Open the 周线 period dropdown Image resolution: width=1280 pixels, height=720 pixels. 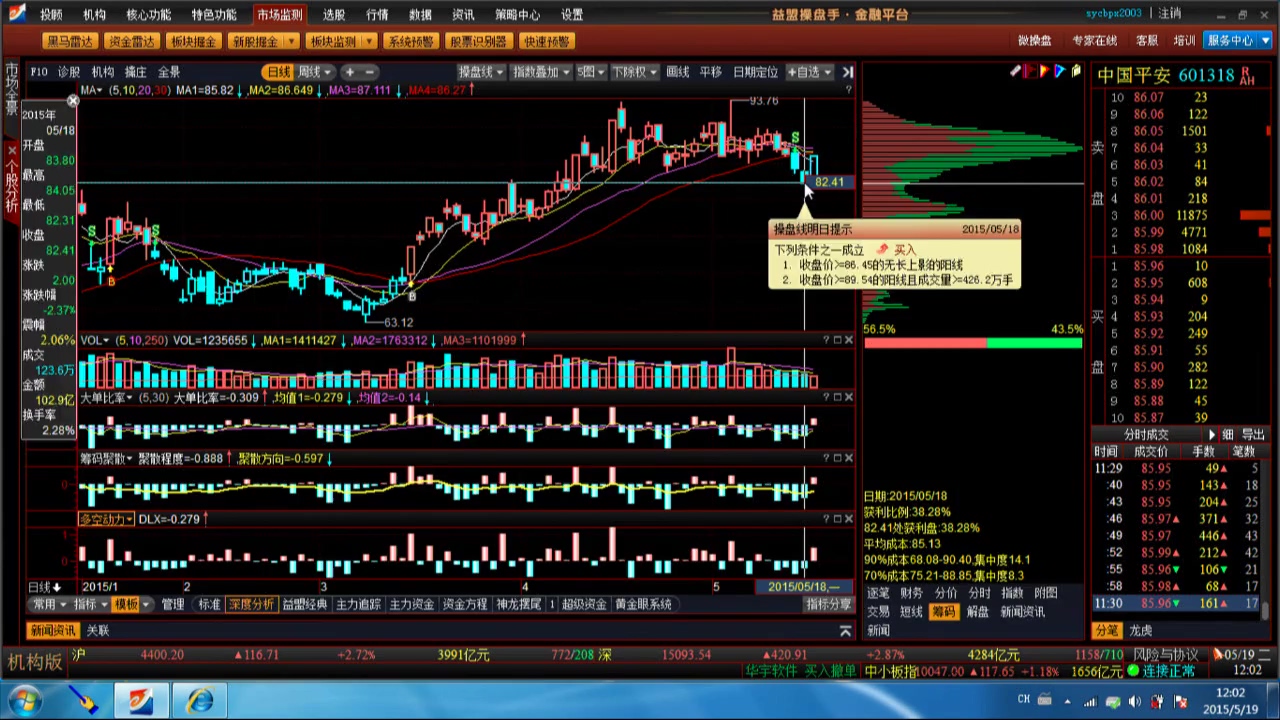pos(314,72)
